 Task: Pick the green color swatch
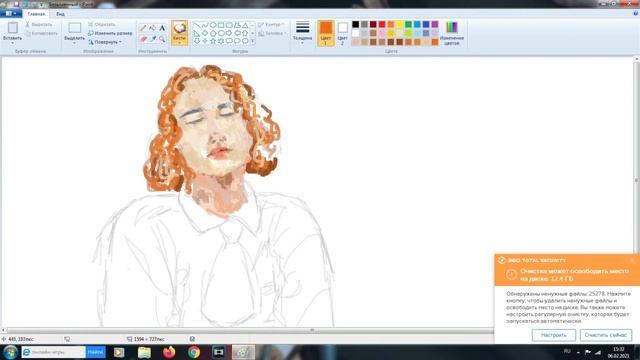pos(408,24)
